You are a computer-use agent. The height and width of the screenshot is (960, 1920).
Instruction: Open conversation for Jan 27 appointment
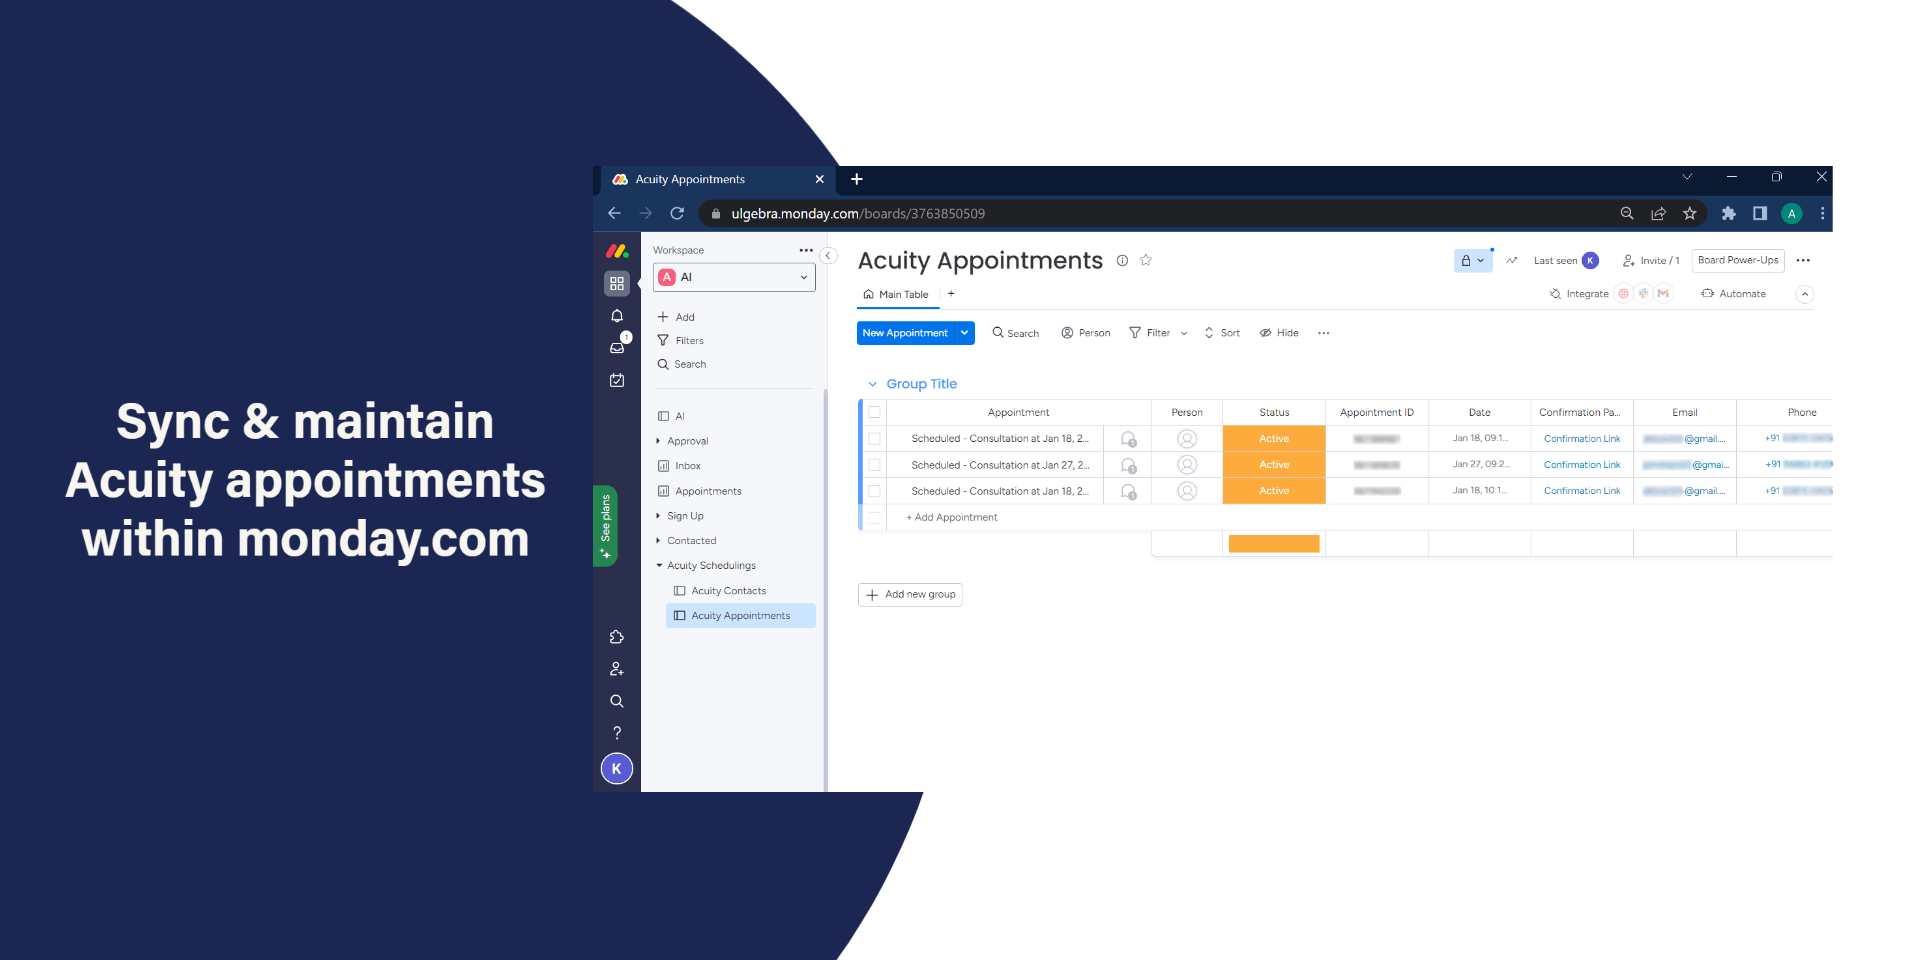(x=1128, y=465)
